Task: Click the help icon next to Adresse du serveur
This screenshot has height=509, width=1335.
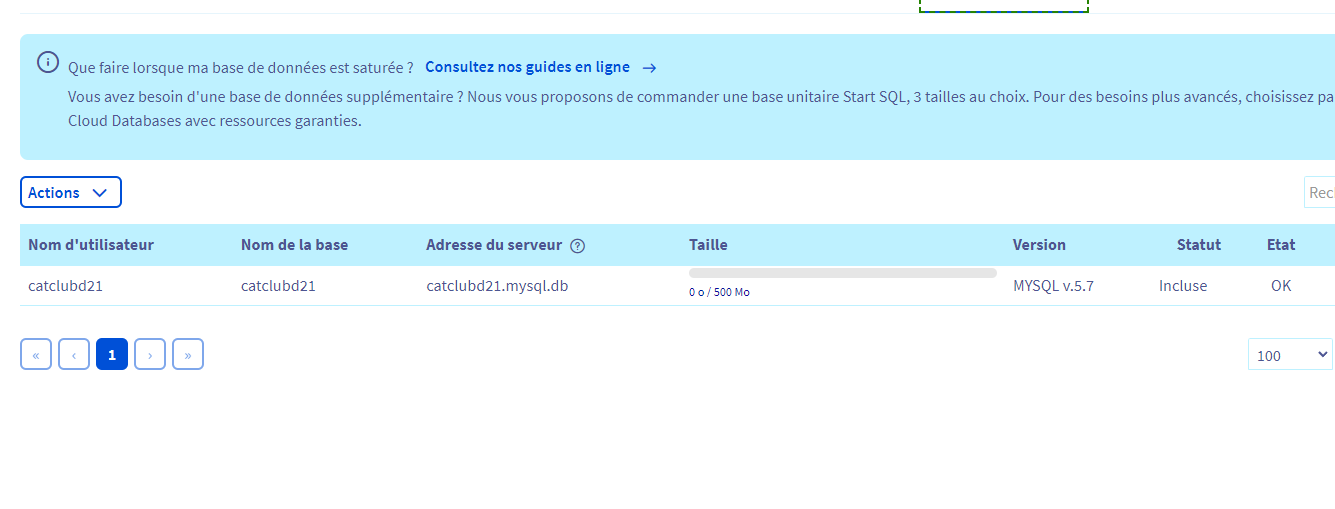Action: [577, 246]
